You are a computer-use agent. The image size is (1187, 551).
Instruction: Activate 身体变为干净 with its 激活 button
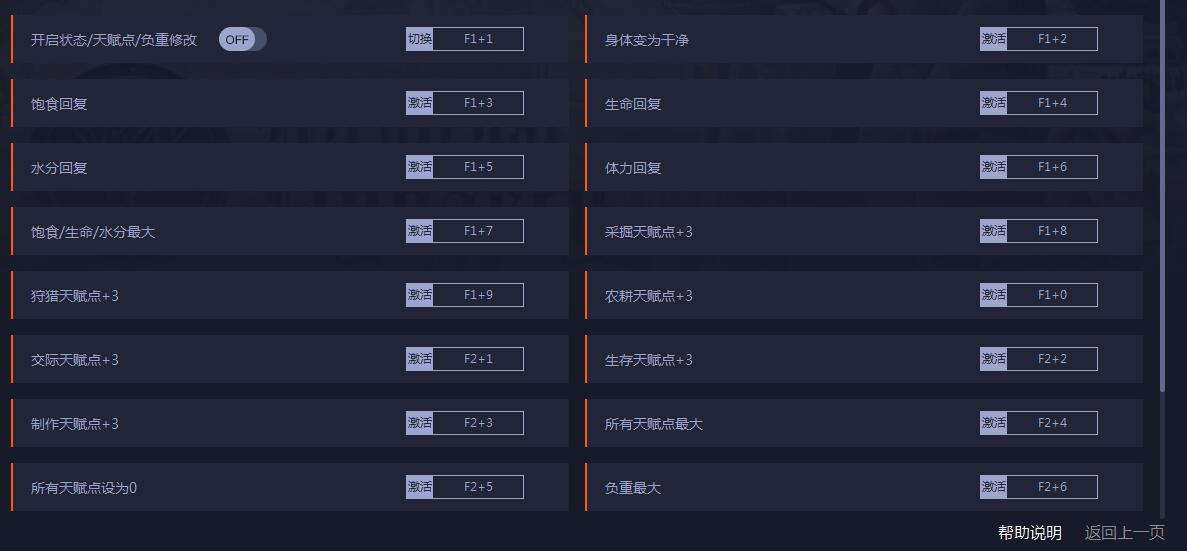click(993, 39)
